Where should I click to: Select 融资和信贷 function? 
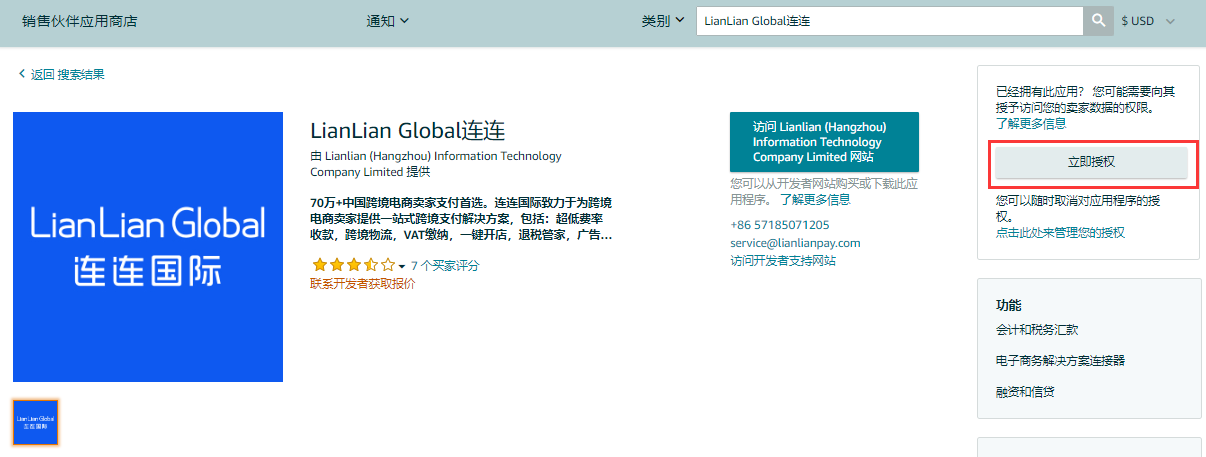click(1025, 391)
